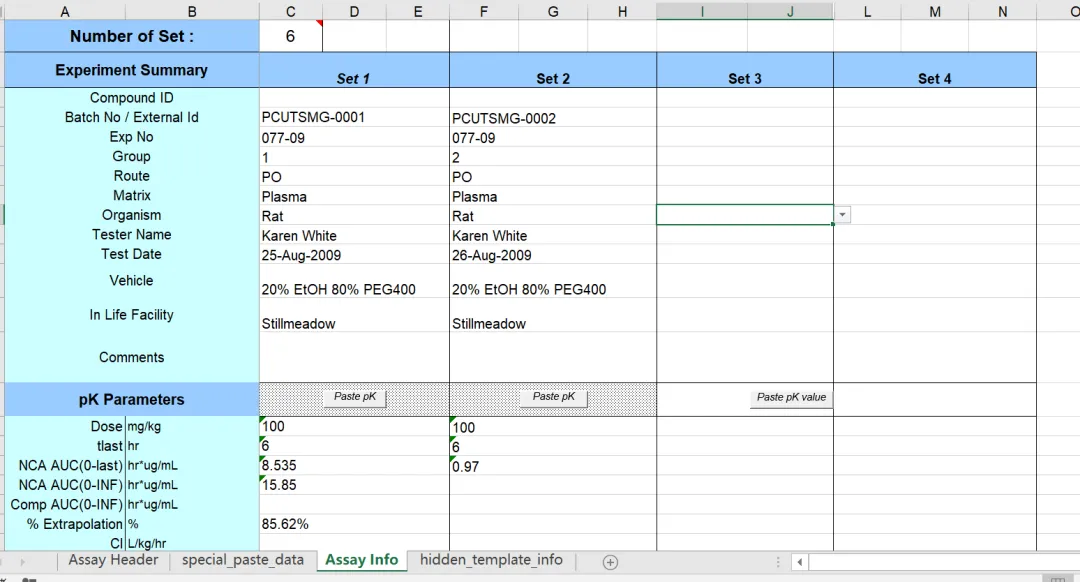Click the Set 4 header cell

pyautogui.click(x=935, y=71)
